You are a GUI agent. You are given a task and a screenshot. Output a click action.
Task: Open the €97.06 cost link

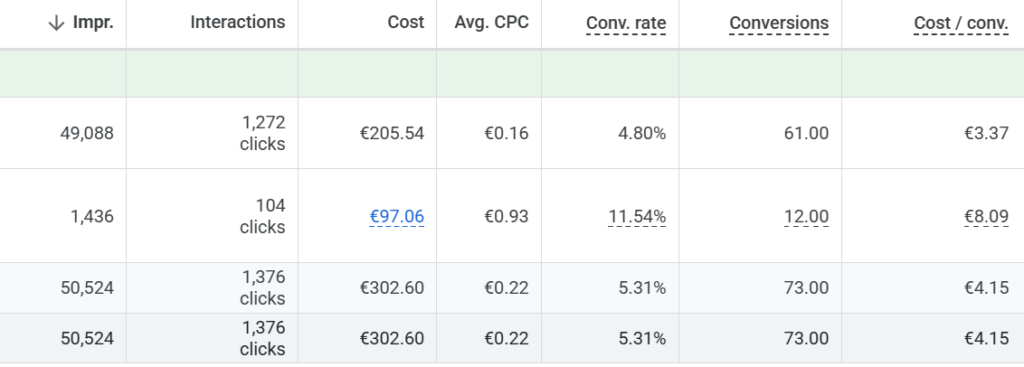397,216
